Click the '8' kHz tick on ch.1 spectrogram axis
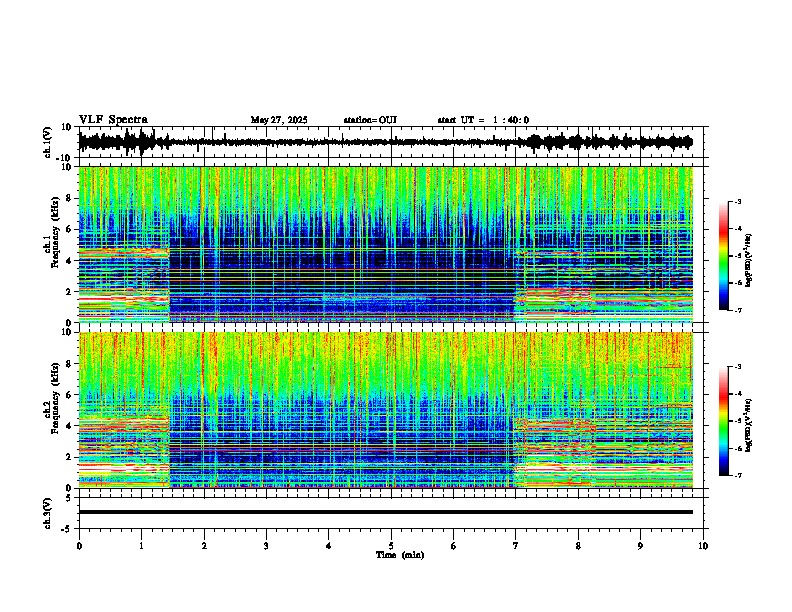 (x=70, y=198)
